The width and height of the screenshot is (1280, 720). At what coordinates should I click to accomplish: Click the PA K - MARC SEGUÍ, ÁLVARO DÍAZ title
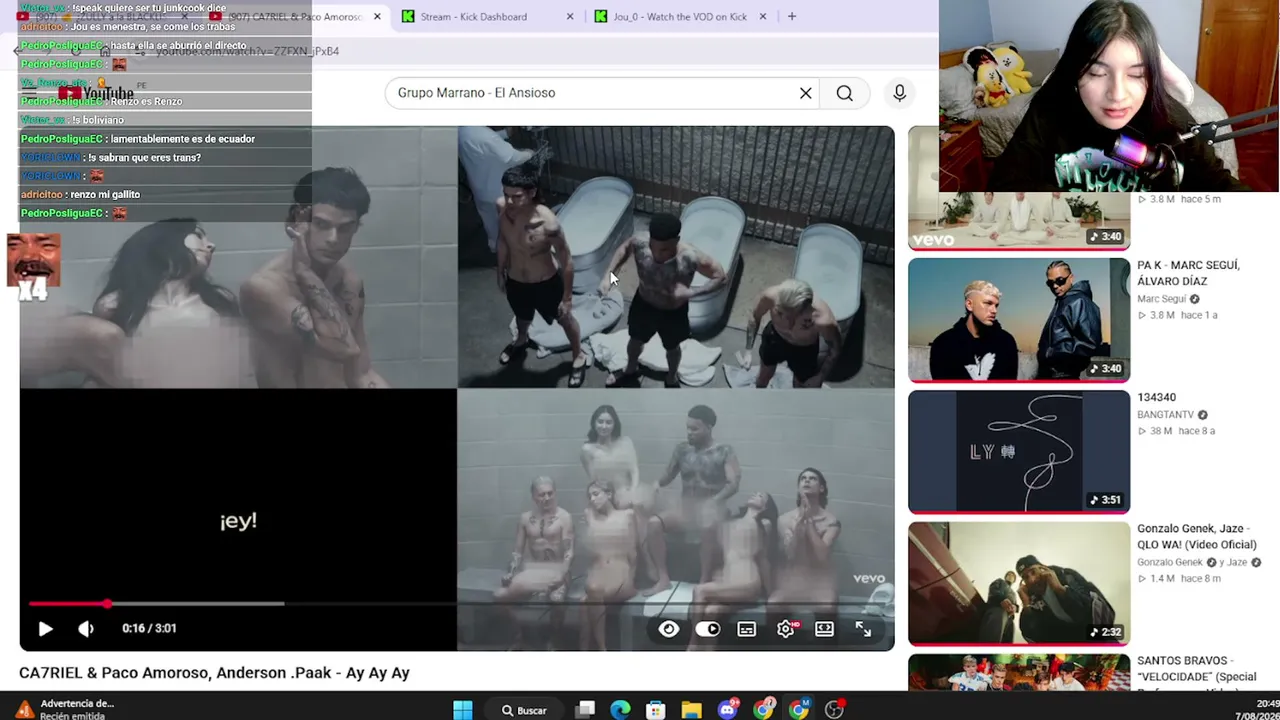point(1188,273)
